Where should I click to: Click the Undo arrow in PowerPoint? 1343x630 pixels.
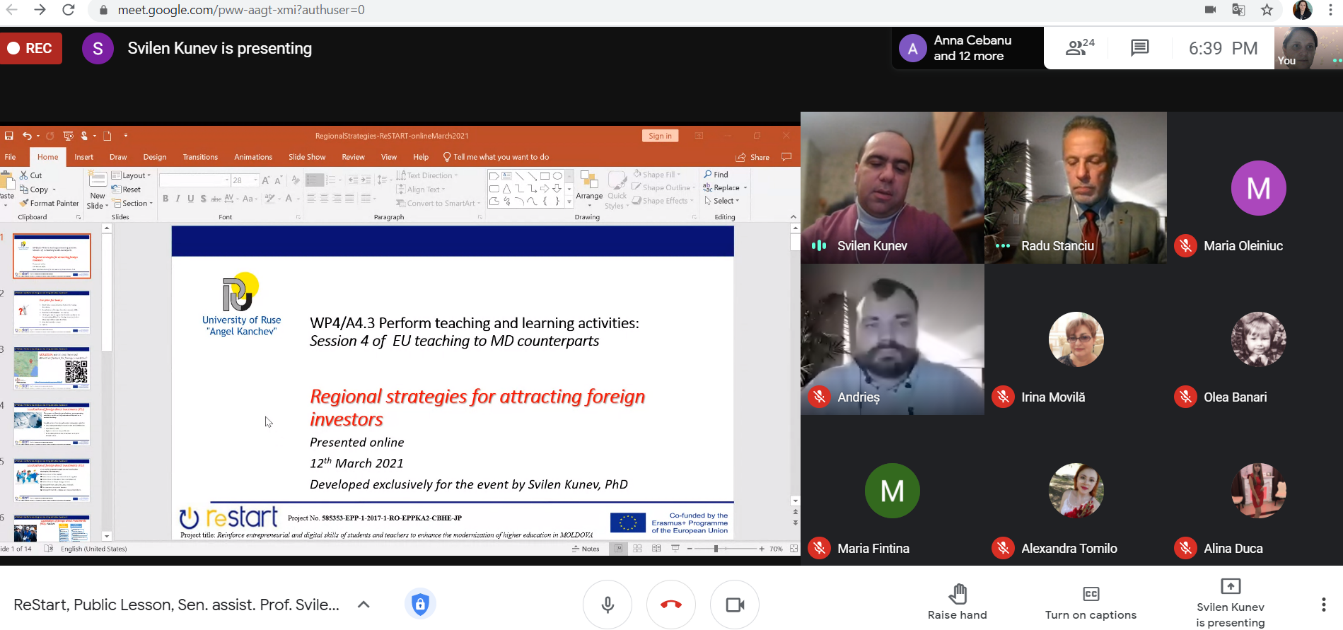pos(27,136)
